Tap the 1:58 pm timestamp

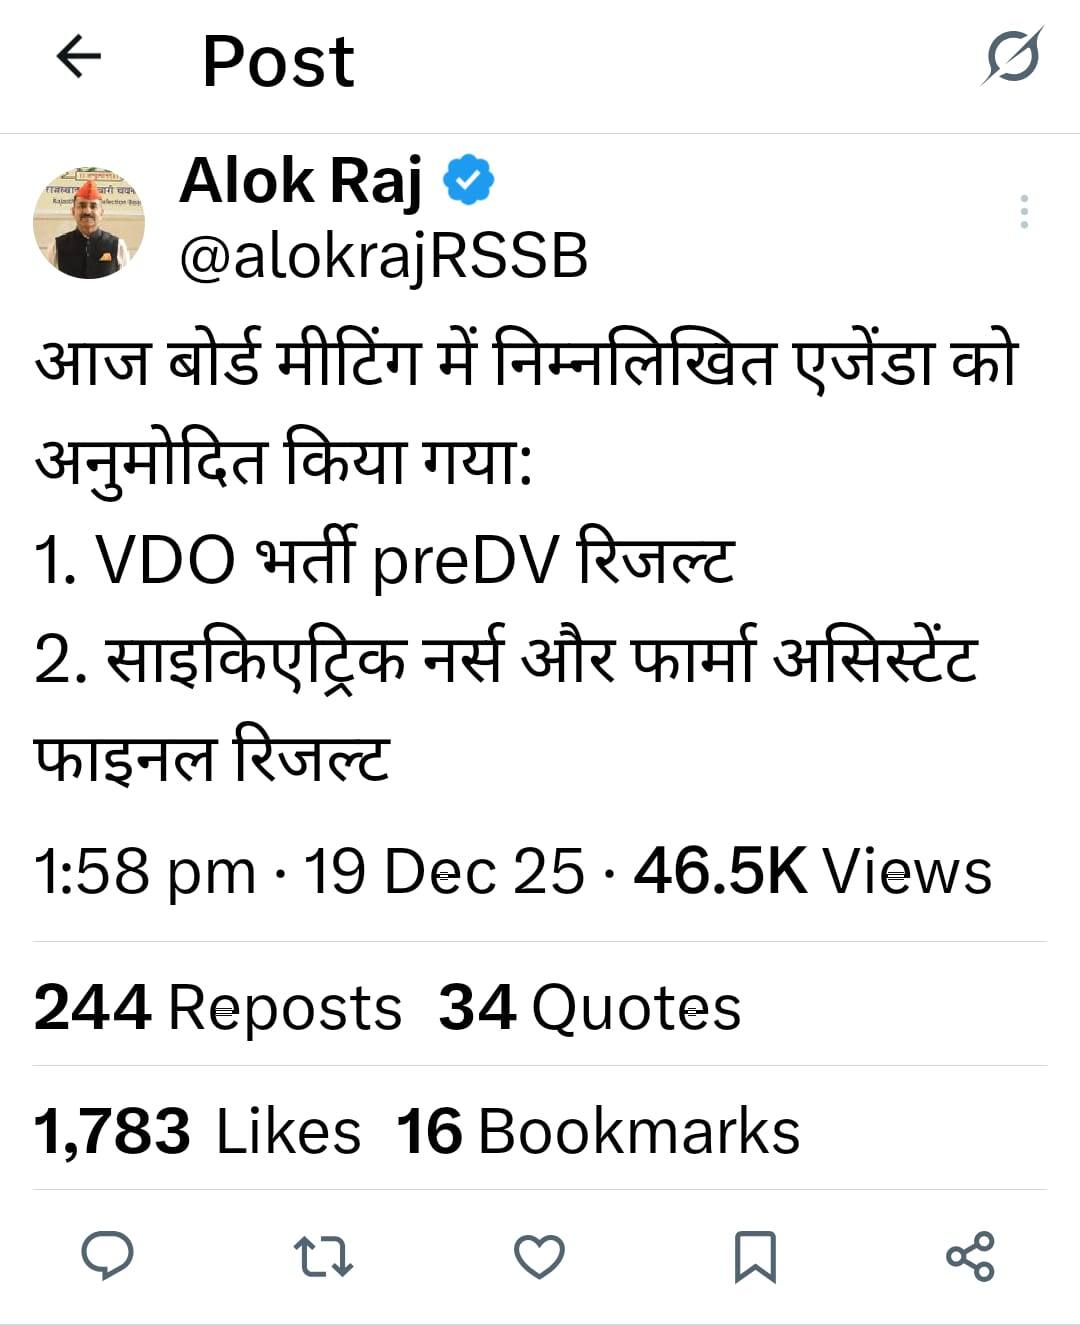pyautogui.click(x=145, y=871)
